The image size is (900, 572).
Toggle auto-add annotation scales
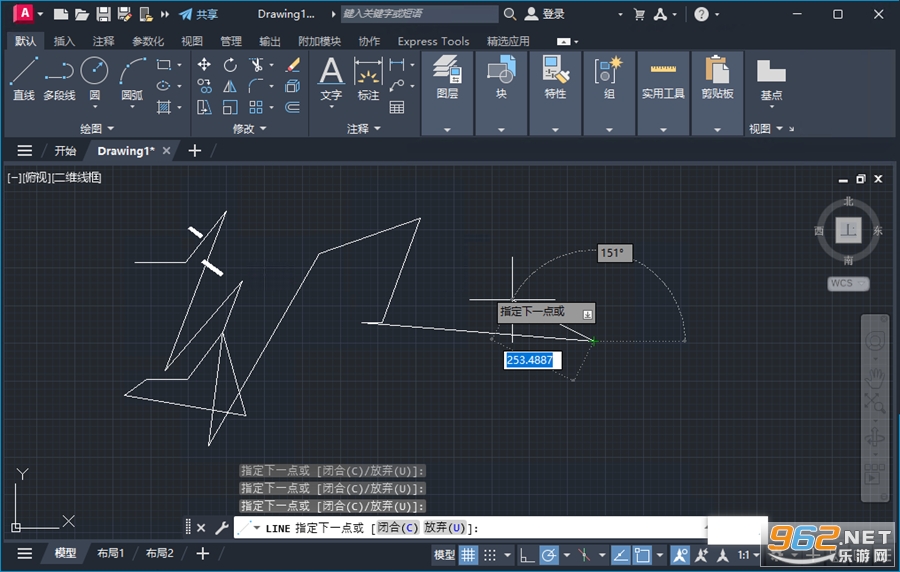pyautogui.click(x=701, y=555)
